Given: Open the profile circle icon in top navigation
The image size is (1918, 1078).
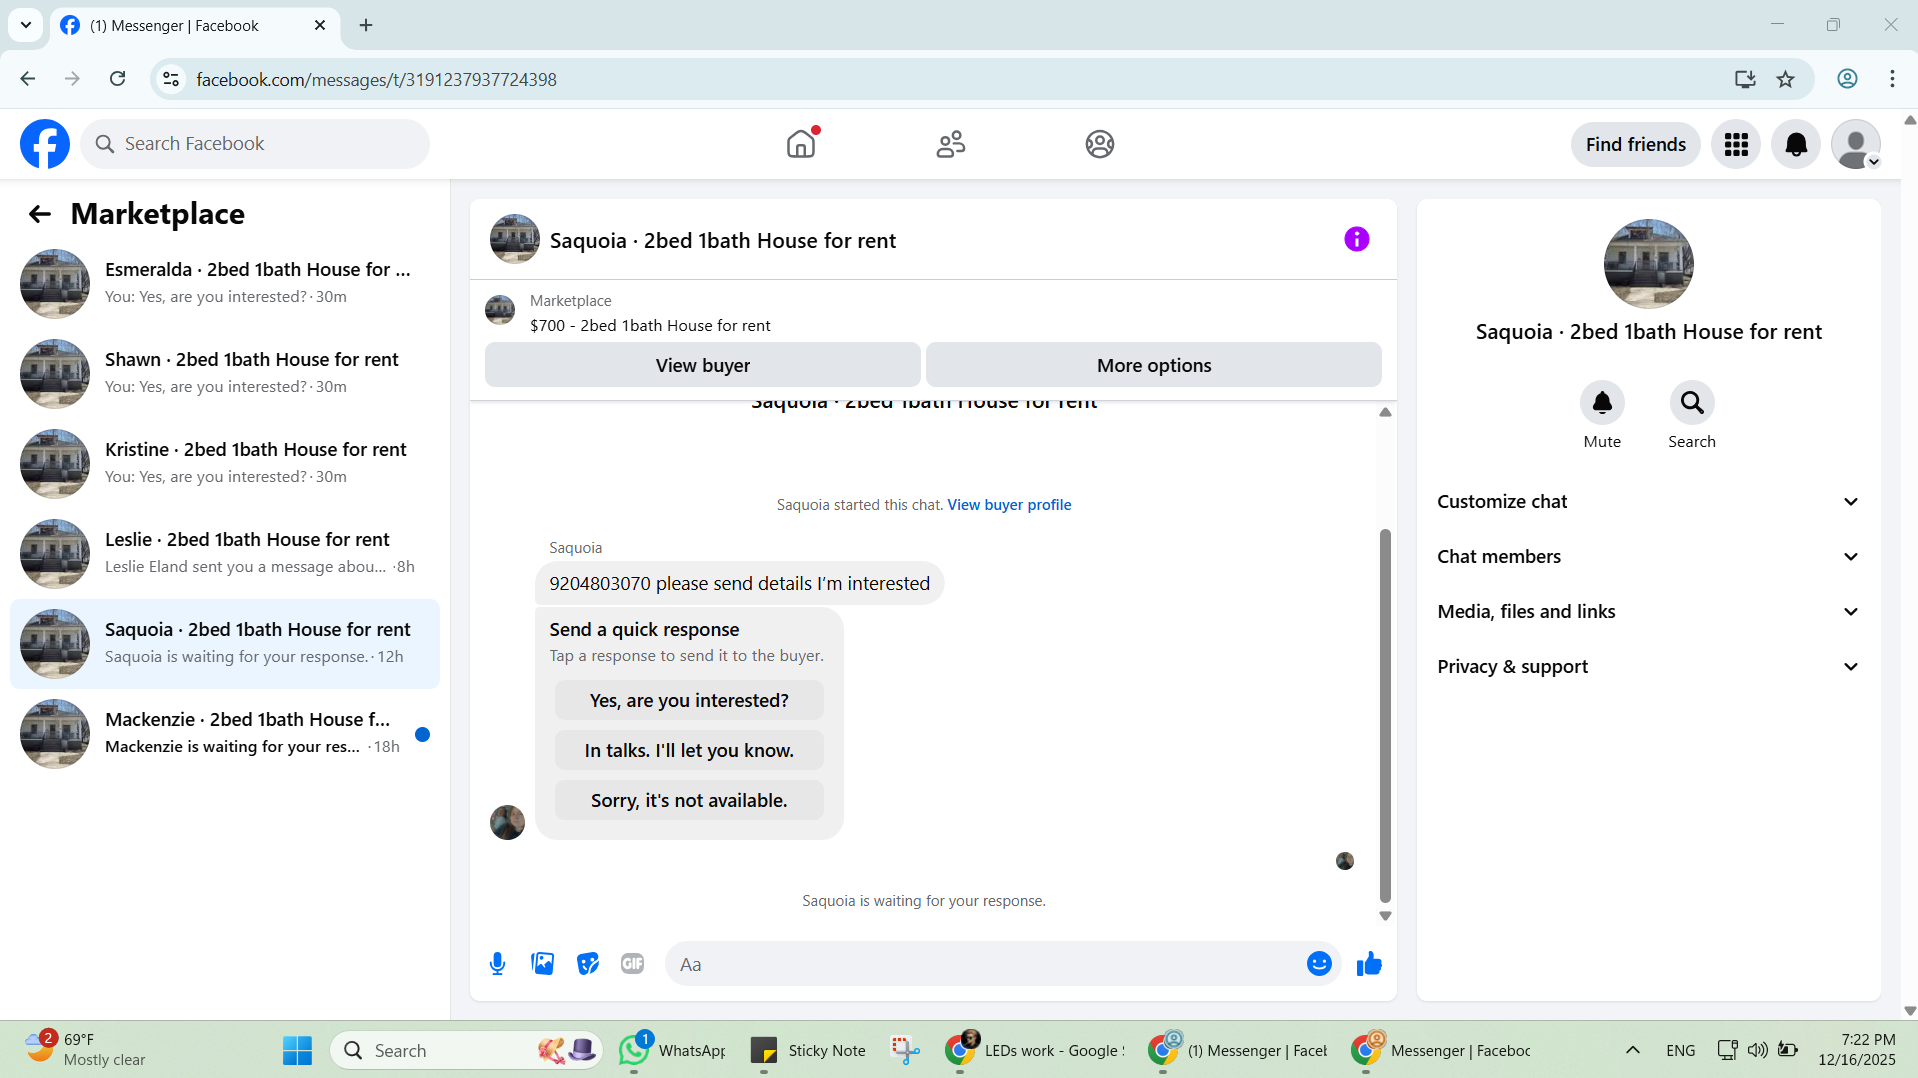Looking at the screenshot, I should pyautogui.click(x=1099, y=144).
